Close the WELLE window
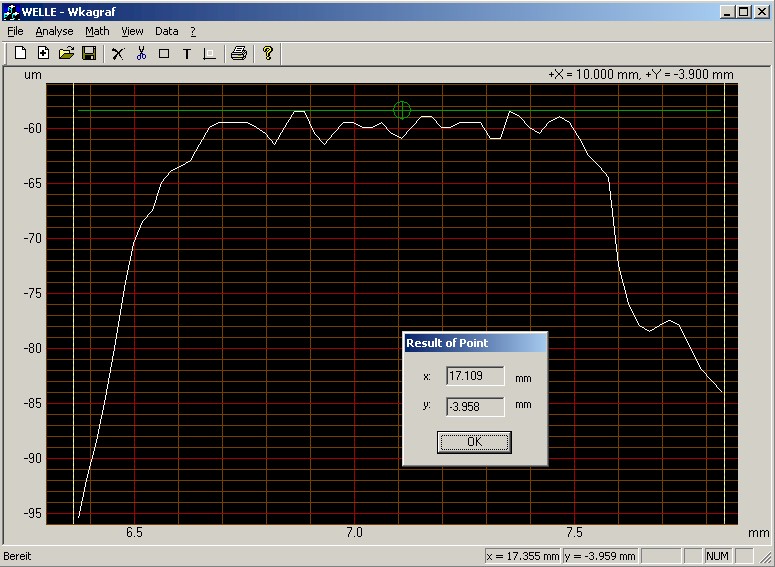Image resolution: width=775 pixels, height=567 pixels. point(762,12)
